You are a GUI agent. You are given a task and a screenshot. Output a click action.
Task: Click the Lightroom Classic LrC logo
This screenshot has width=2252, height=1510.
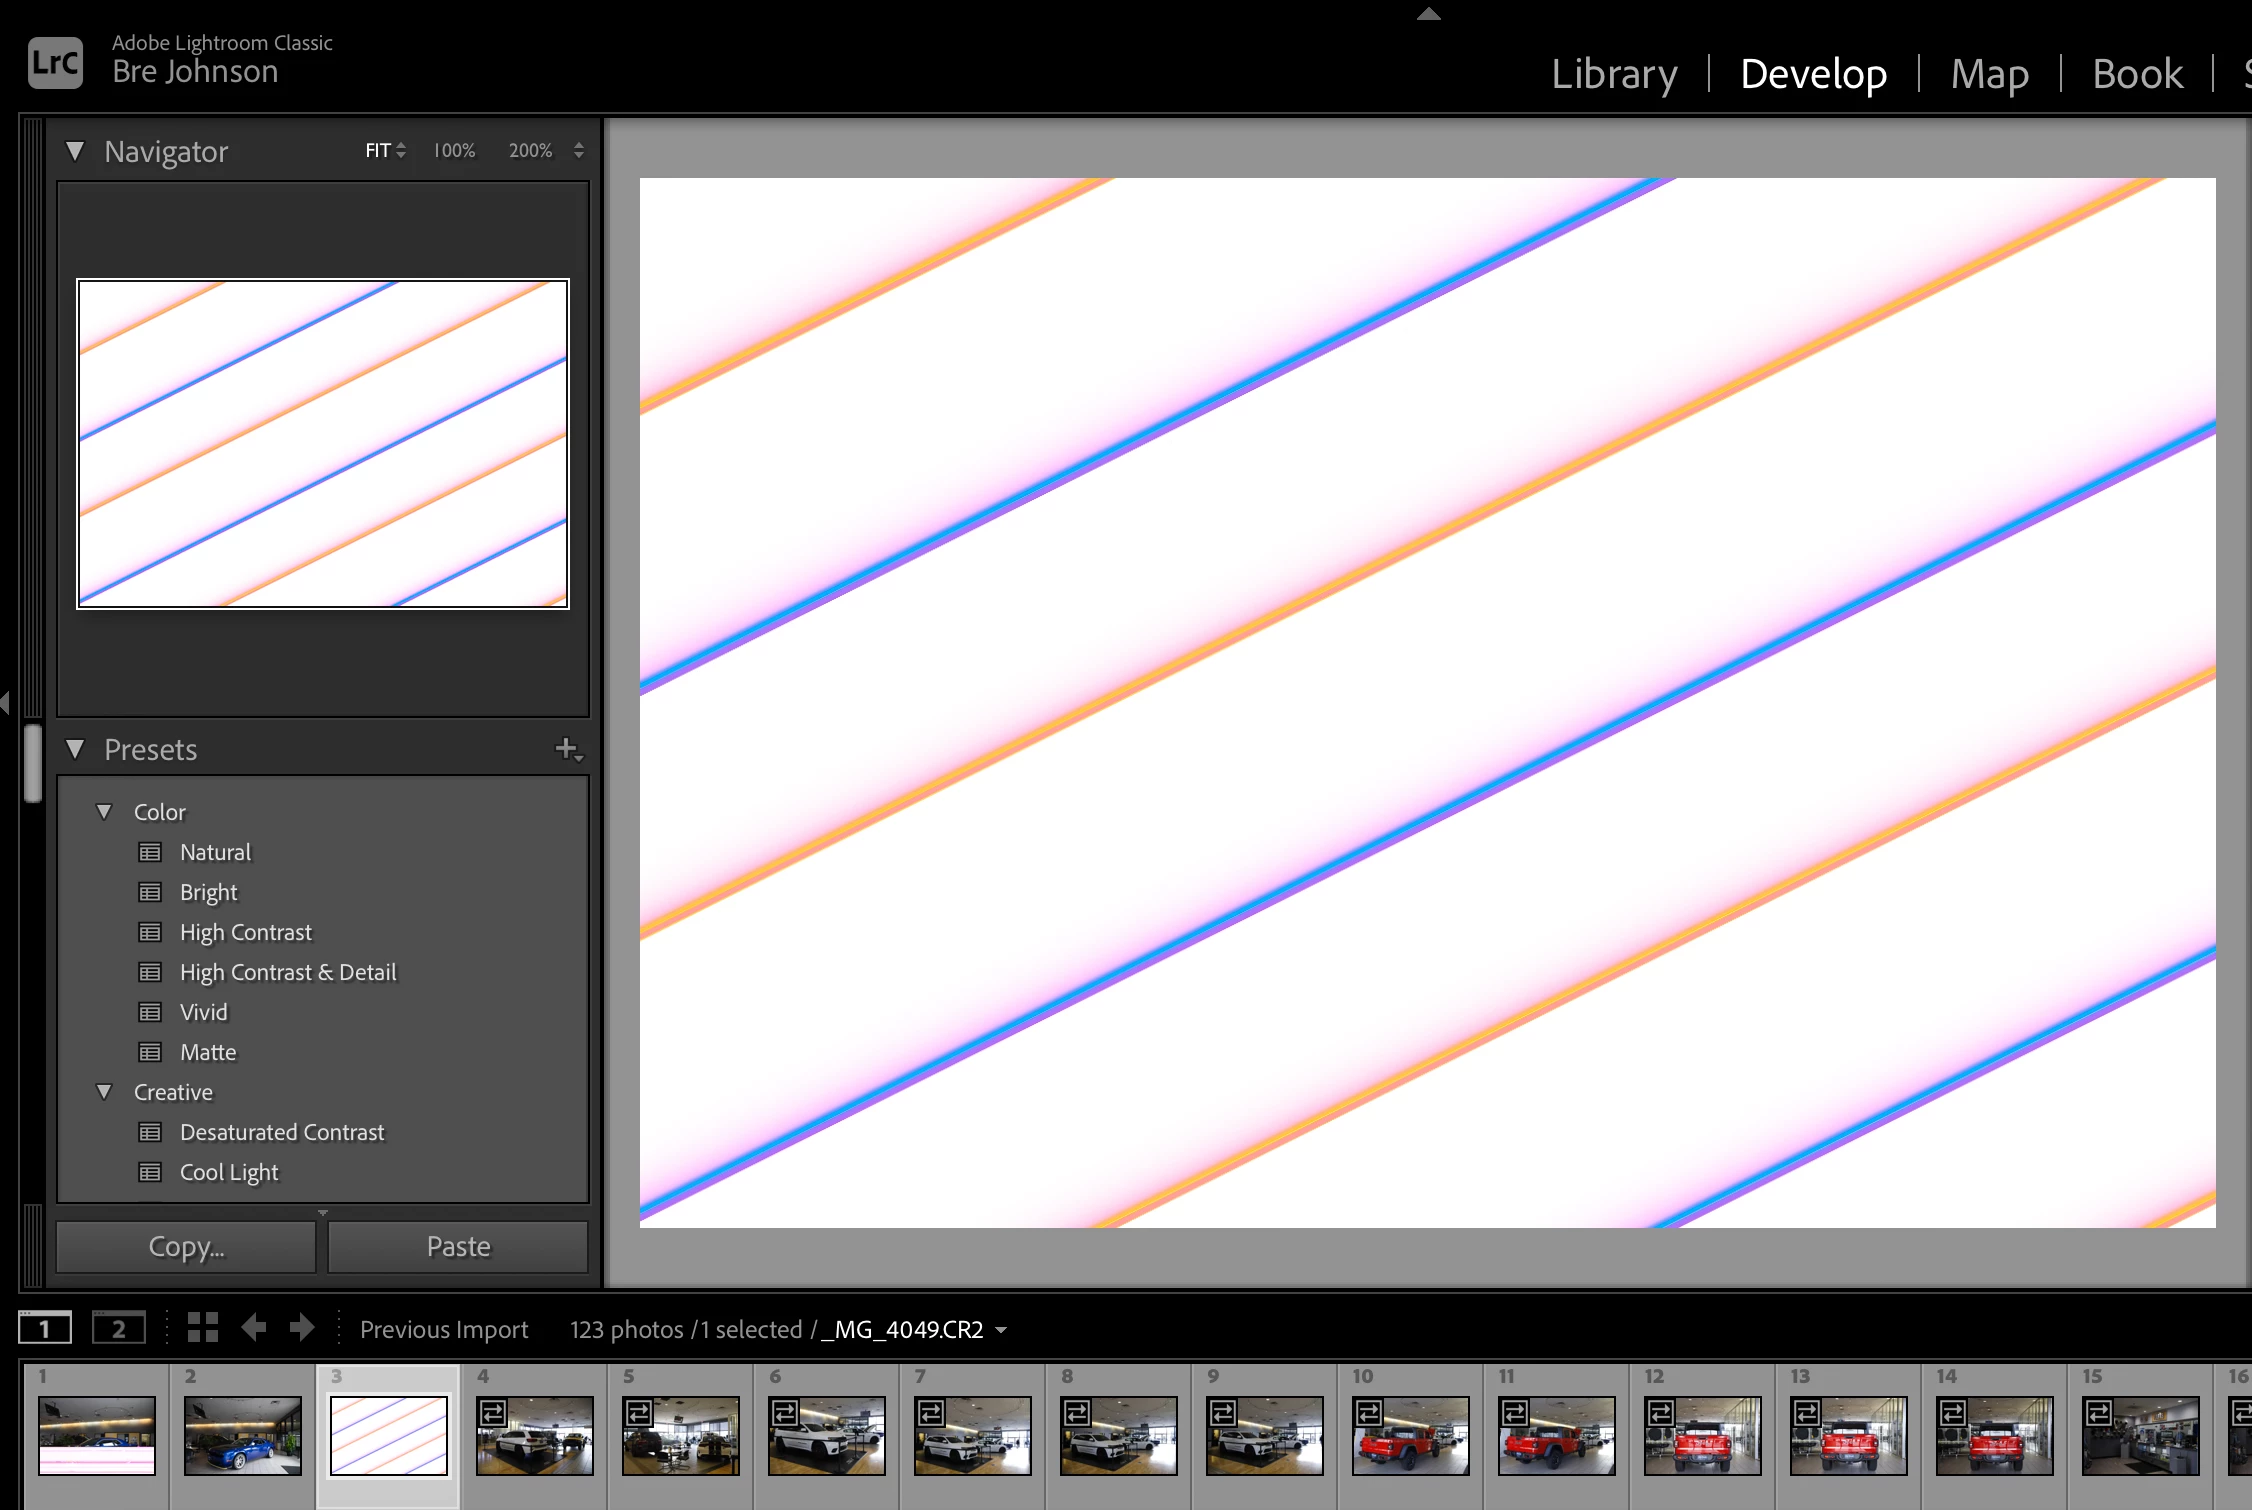point(55,63)
